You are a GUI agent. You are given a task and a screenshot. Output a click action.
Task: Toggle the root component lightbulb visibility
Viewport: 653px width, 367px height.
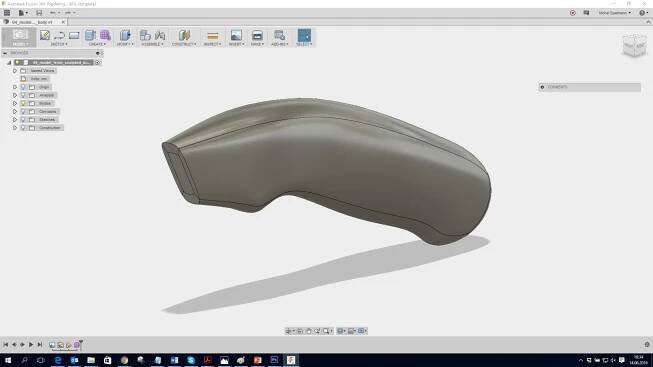17,62
